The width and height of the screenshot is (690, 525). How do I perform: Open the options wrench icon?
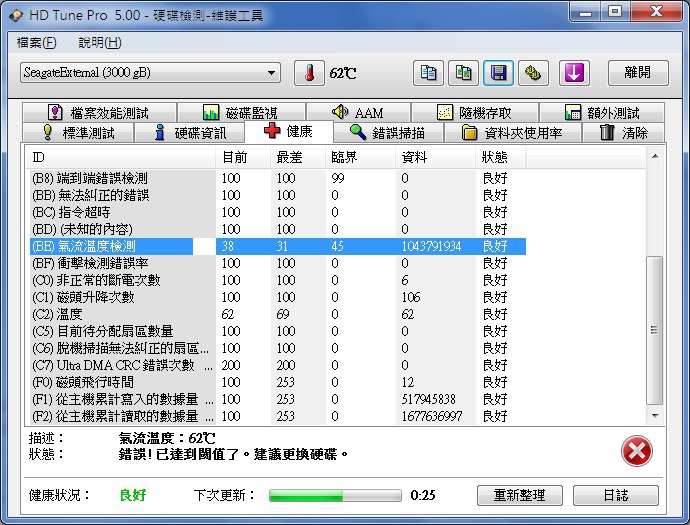tap(533, 73)
